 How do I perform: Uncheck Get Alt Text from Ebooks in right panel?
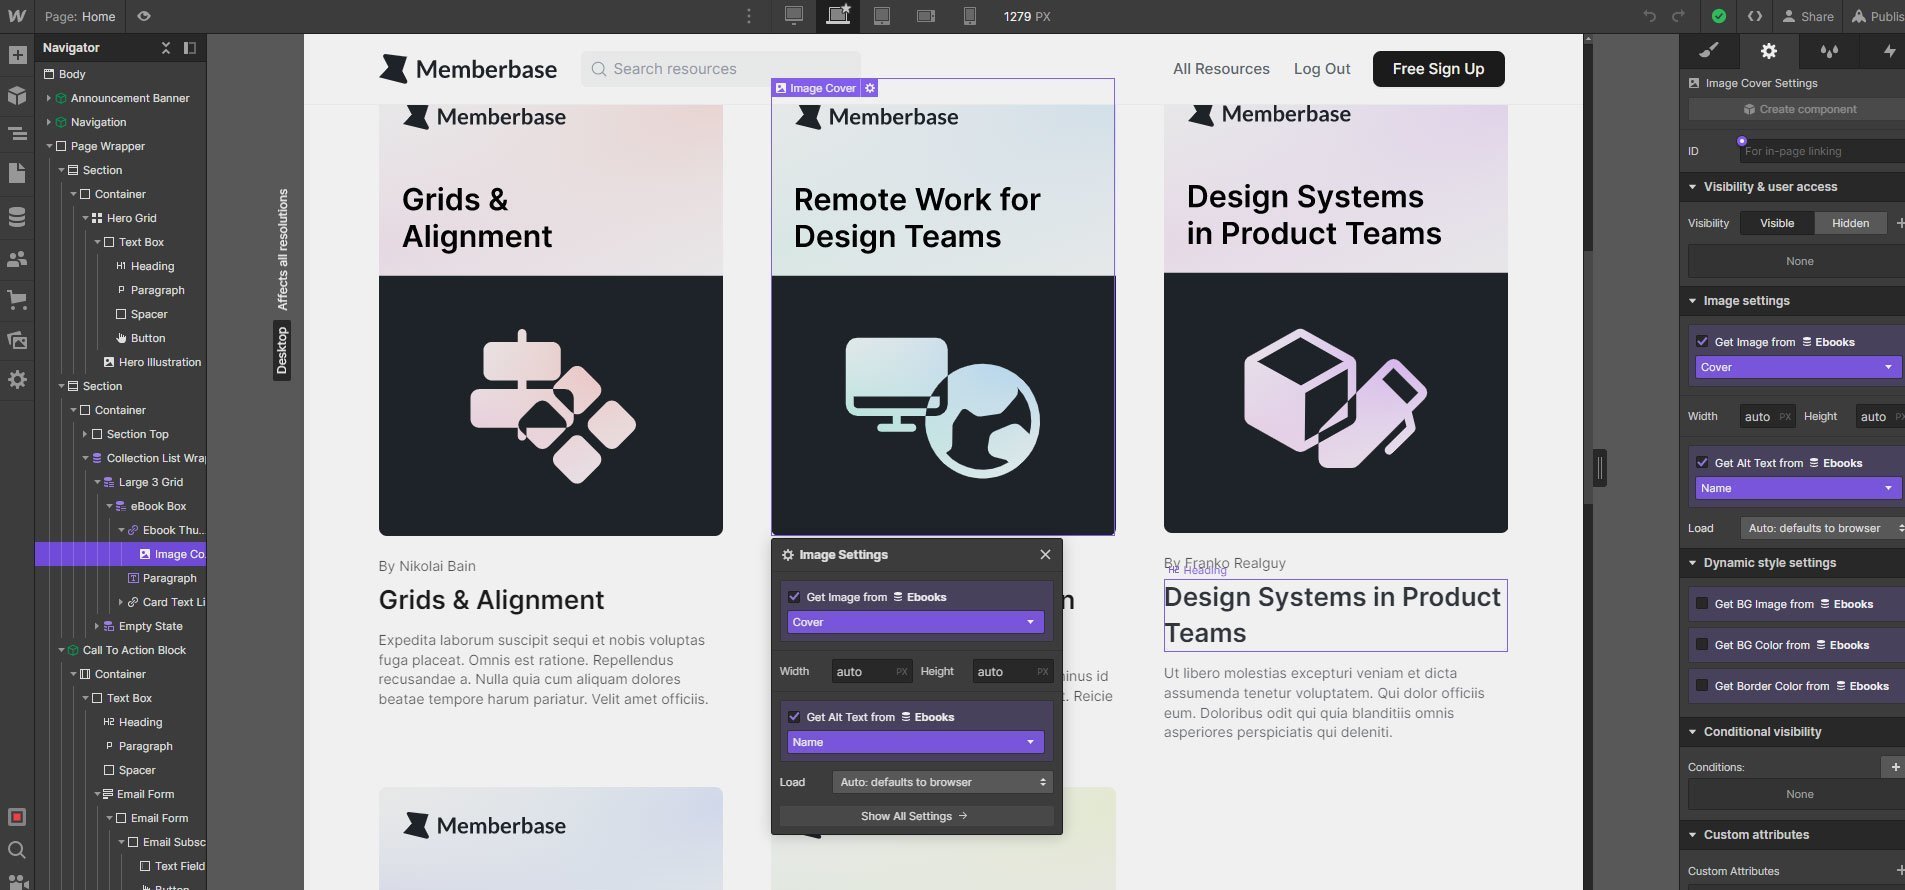[1702, 463]
